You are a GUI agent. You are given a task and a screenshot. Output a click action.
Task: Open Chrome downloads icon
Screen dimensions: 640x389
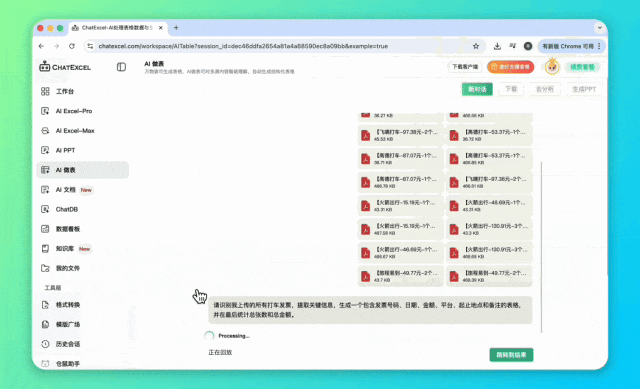pyautogui.click(x=497, y=46)
